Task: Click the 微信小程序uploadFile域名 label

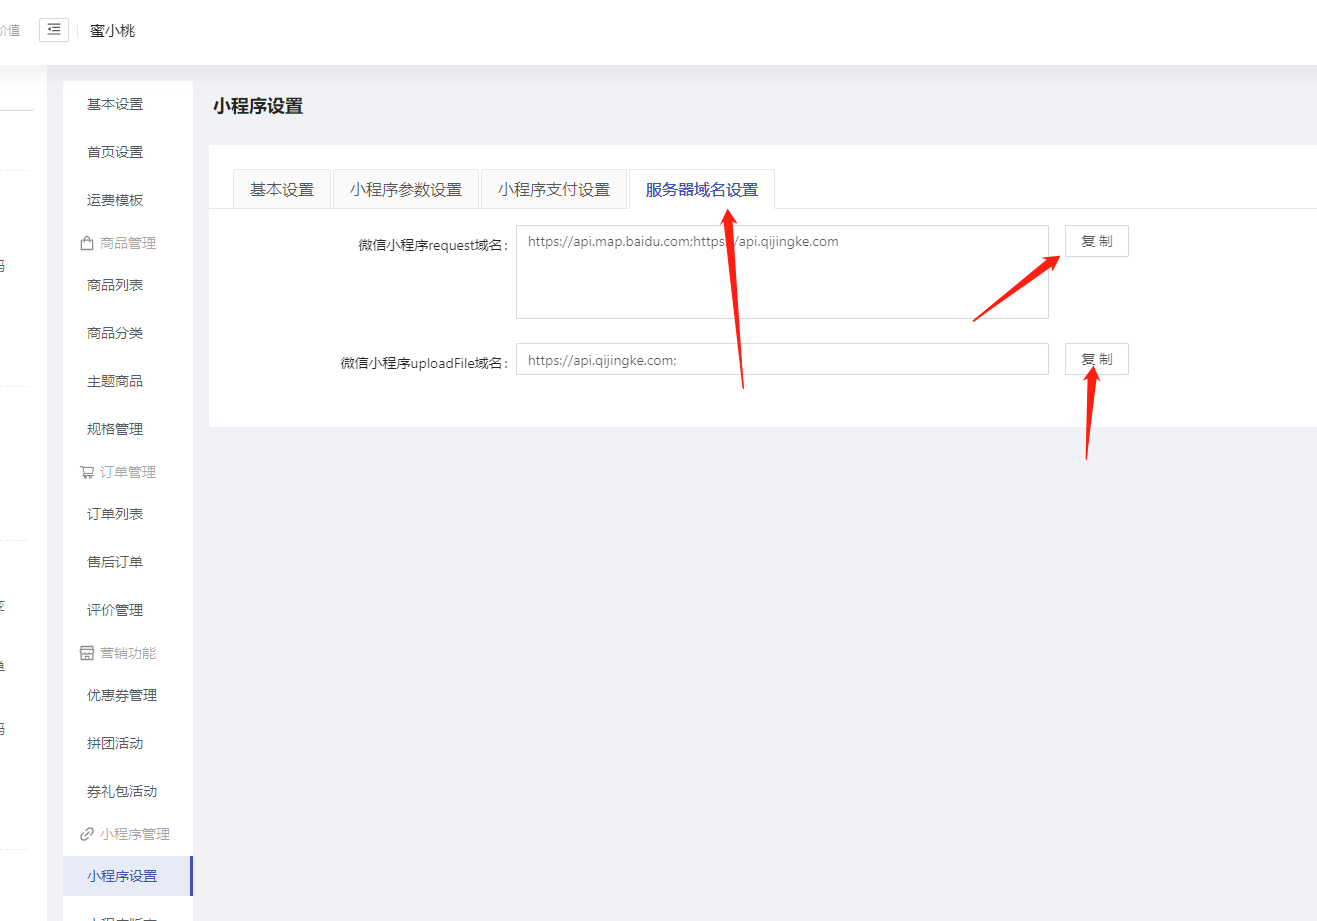Action: pyautogui.click(x=425, y=363)
